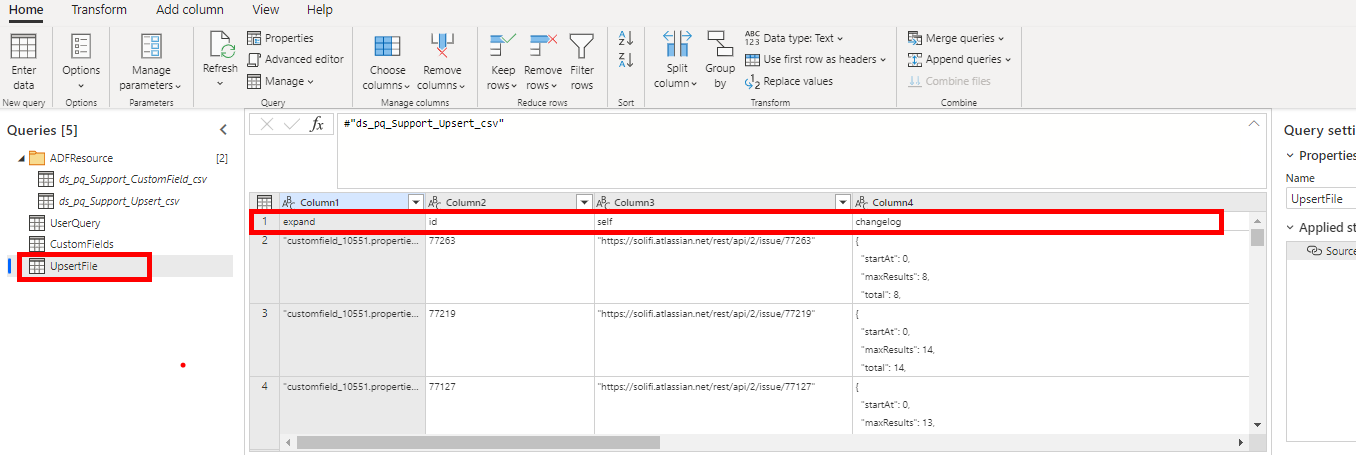Open Column3 filter dropdown arrow
Image resolution: width=1356 pixels, height=455 pixels.
pyautogui.click(x=842, y=202)
